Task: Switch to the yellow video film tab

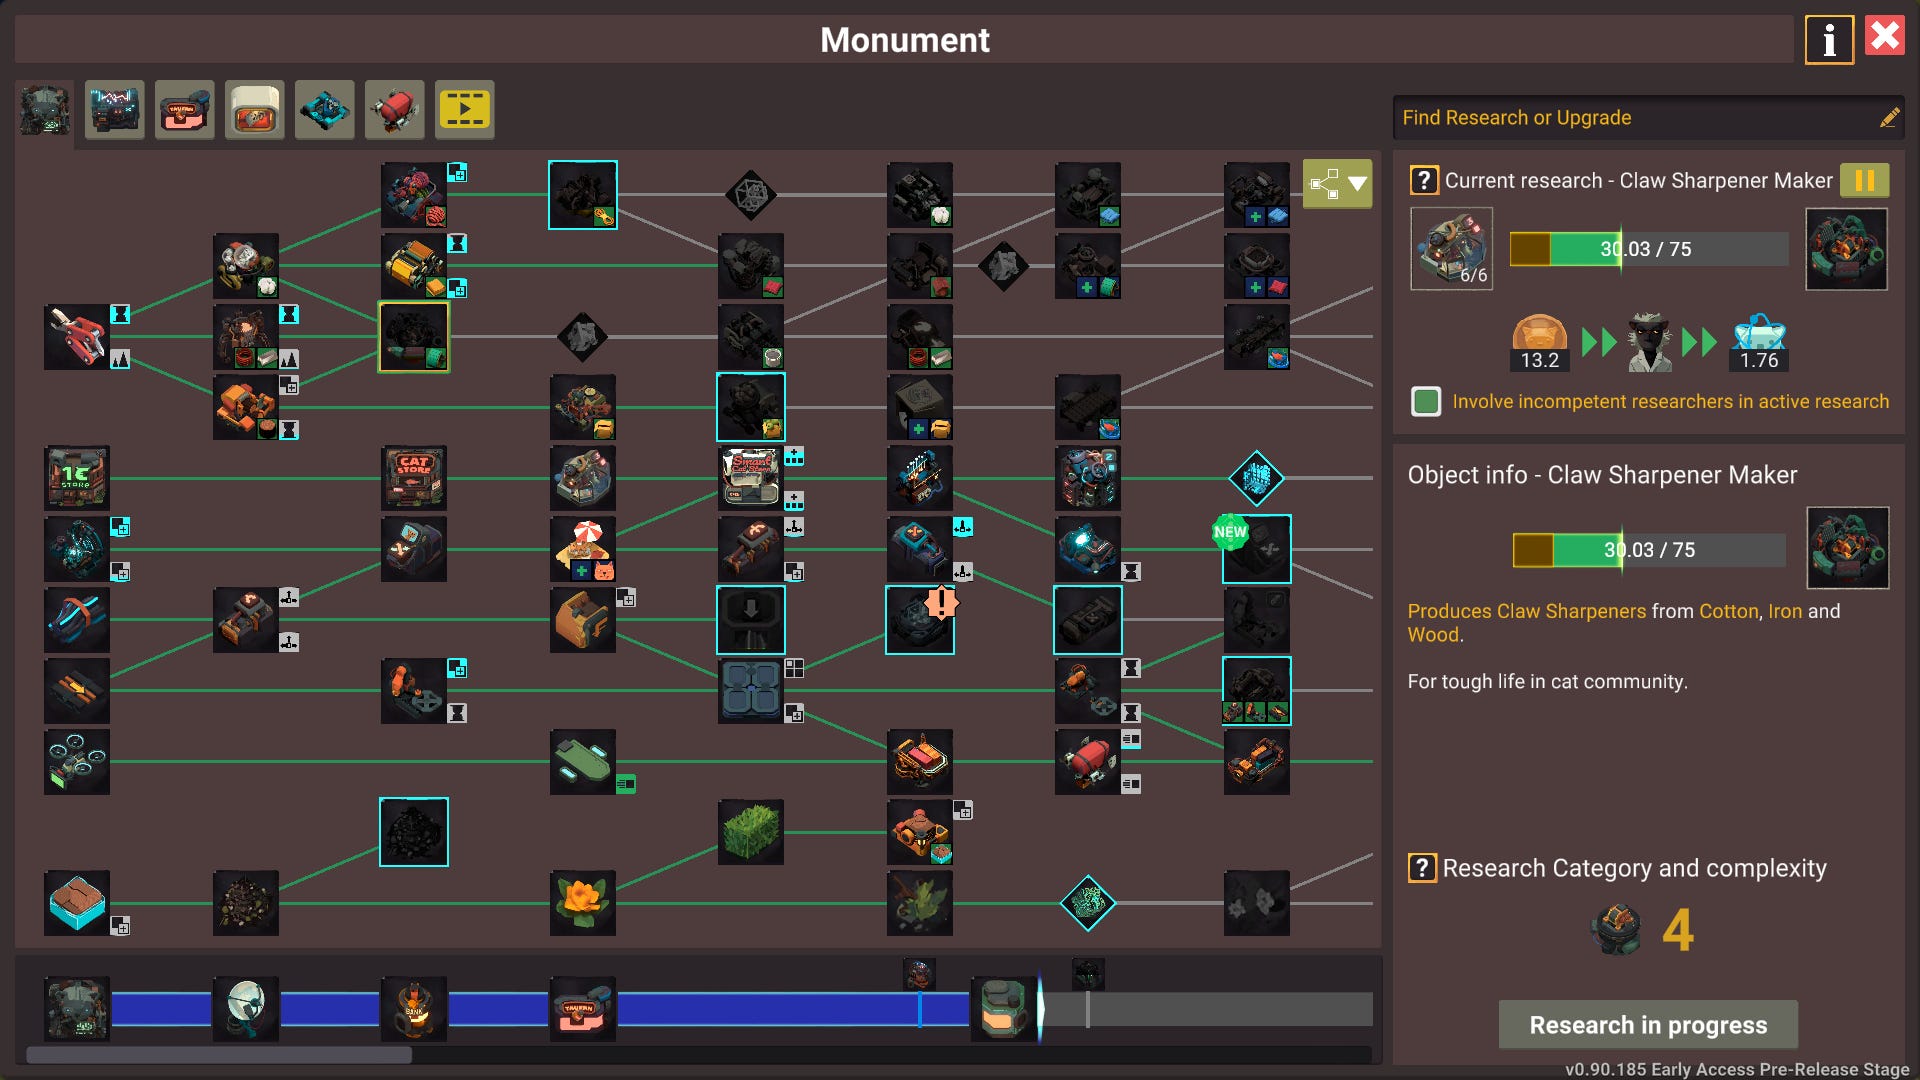Action: click(464, 110)
